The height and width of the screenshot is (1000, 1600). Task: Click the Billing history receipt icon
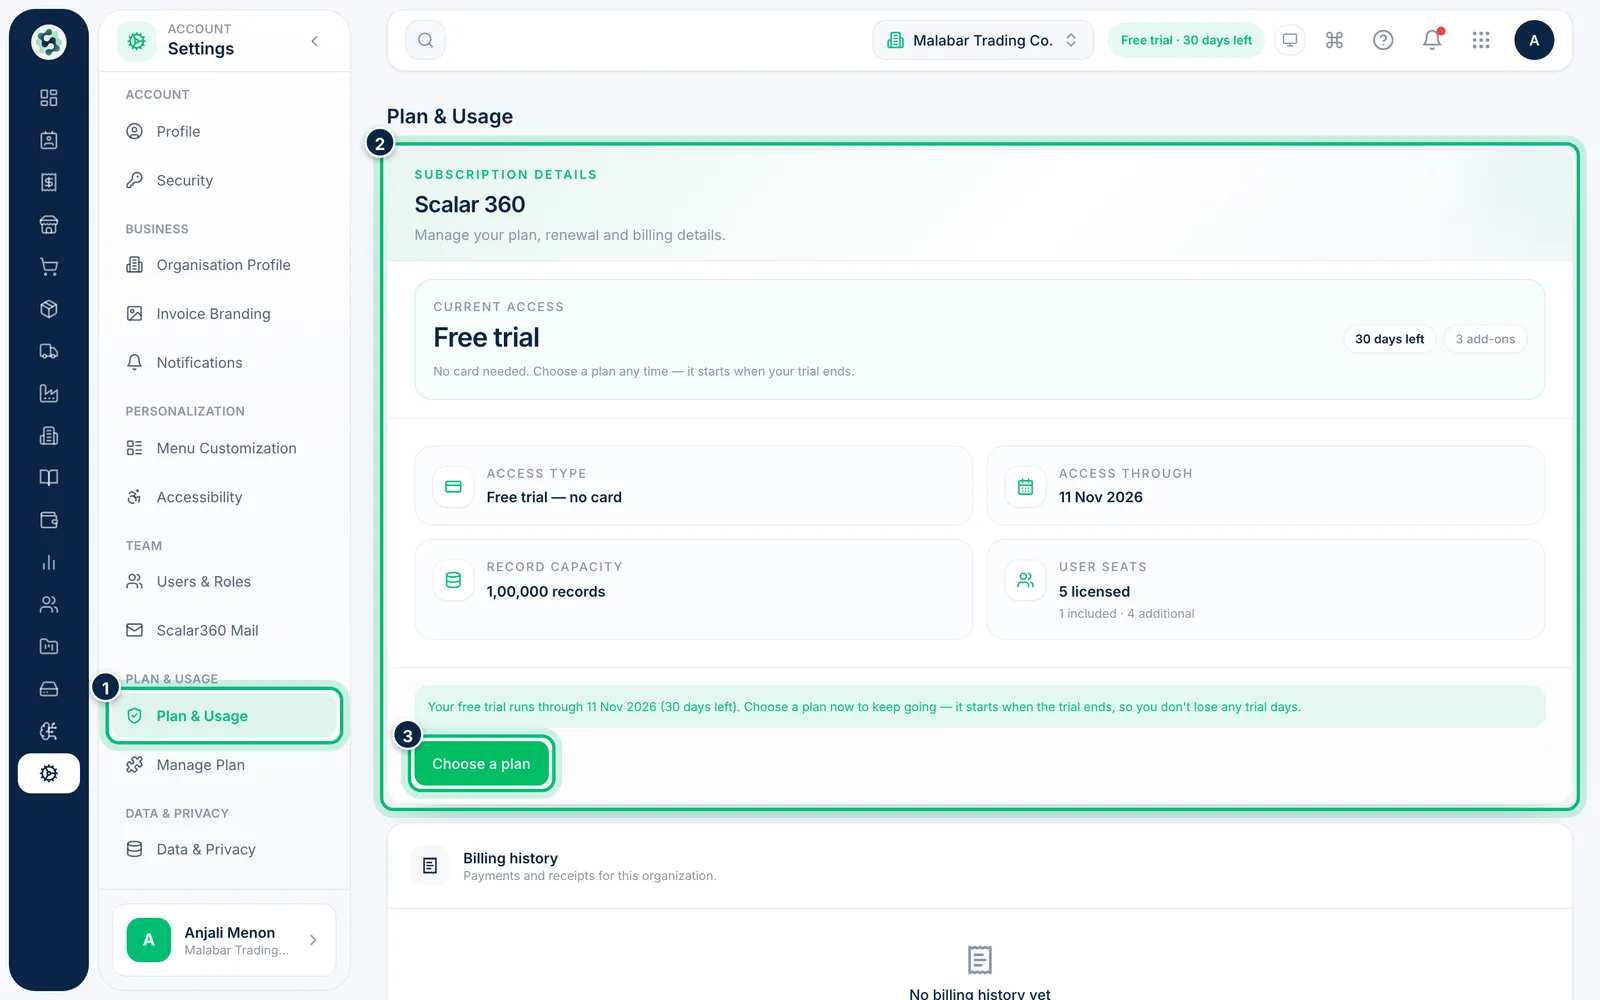coord(430,866)
